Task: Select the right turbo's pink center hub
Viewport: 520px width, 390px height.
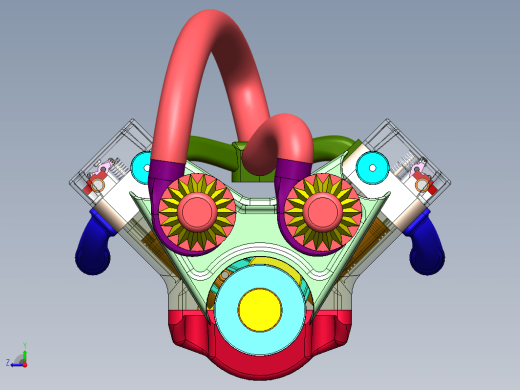Action: tap(323, 212)
